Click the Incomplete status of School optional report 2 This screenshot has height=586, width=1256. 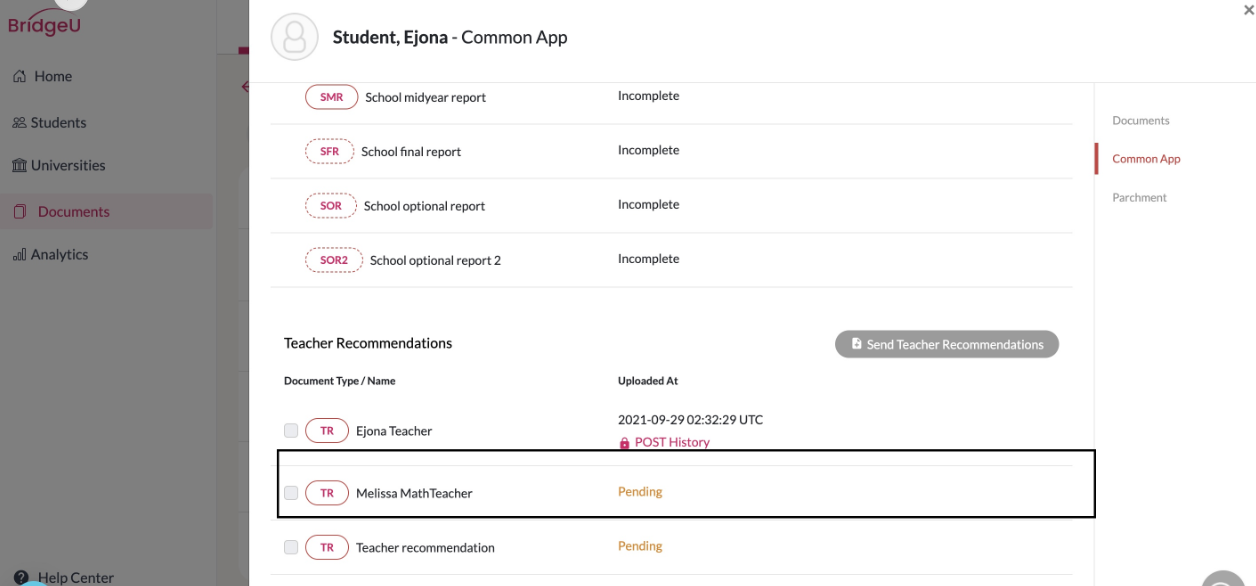[x=648, y=258]
